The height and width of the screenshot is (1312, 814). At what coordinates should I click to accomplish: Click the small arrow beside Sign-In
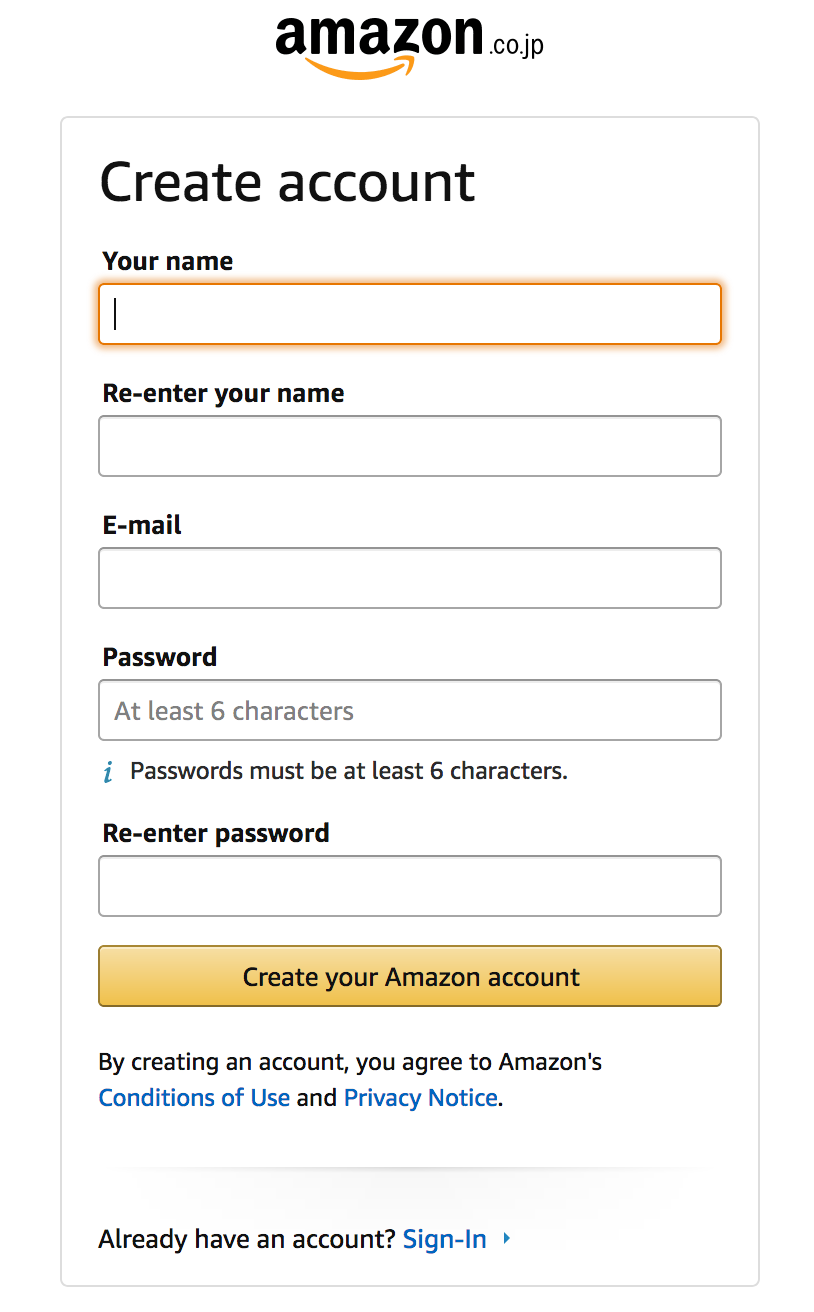pyautogui.click(x=507, y=1239)
